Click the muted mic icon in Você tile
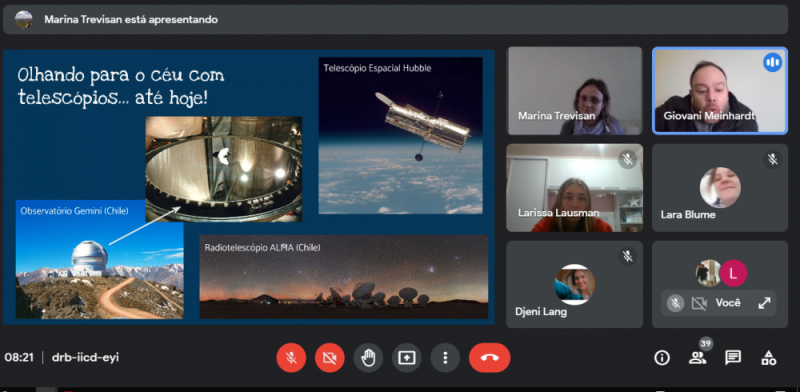800x392 pixels. click(x=676, y=303)
